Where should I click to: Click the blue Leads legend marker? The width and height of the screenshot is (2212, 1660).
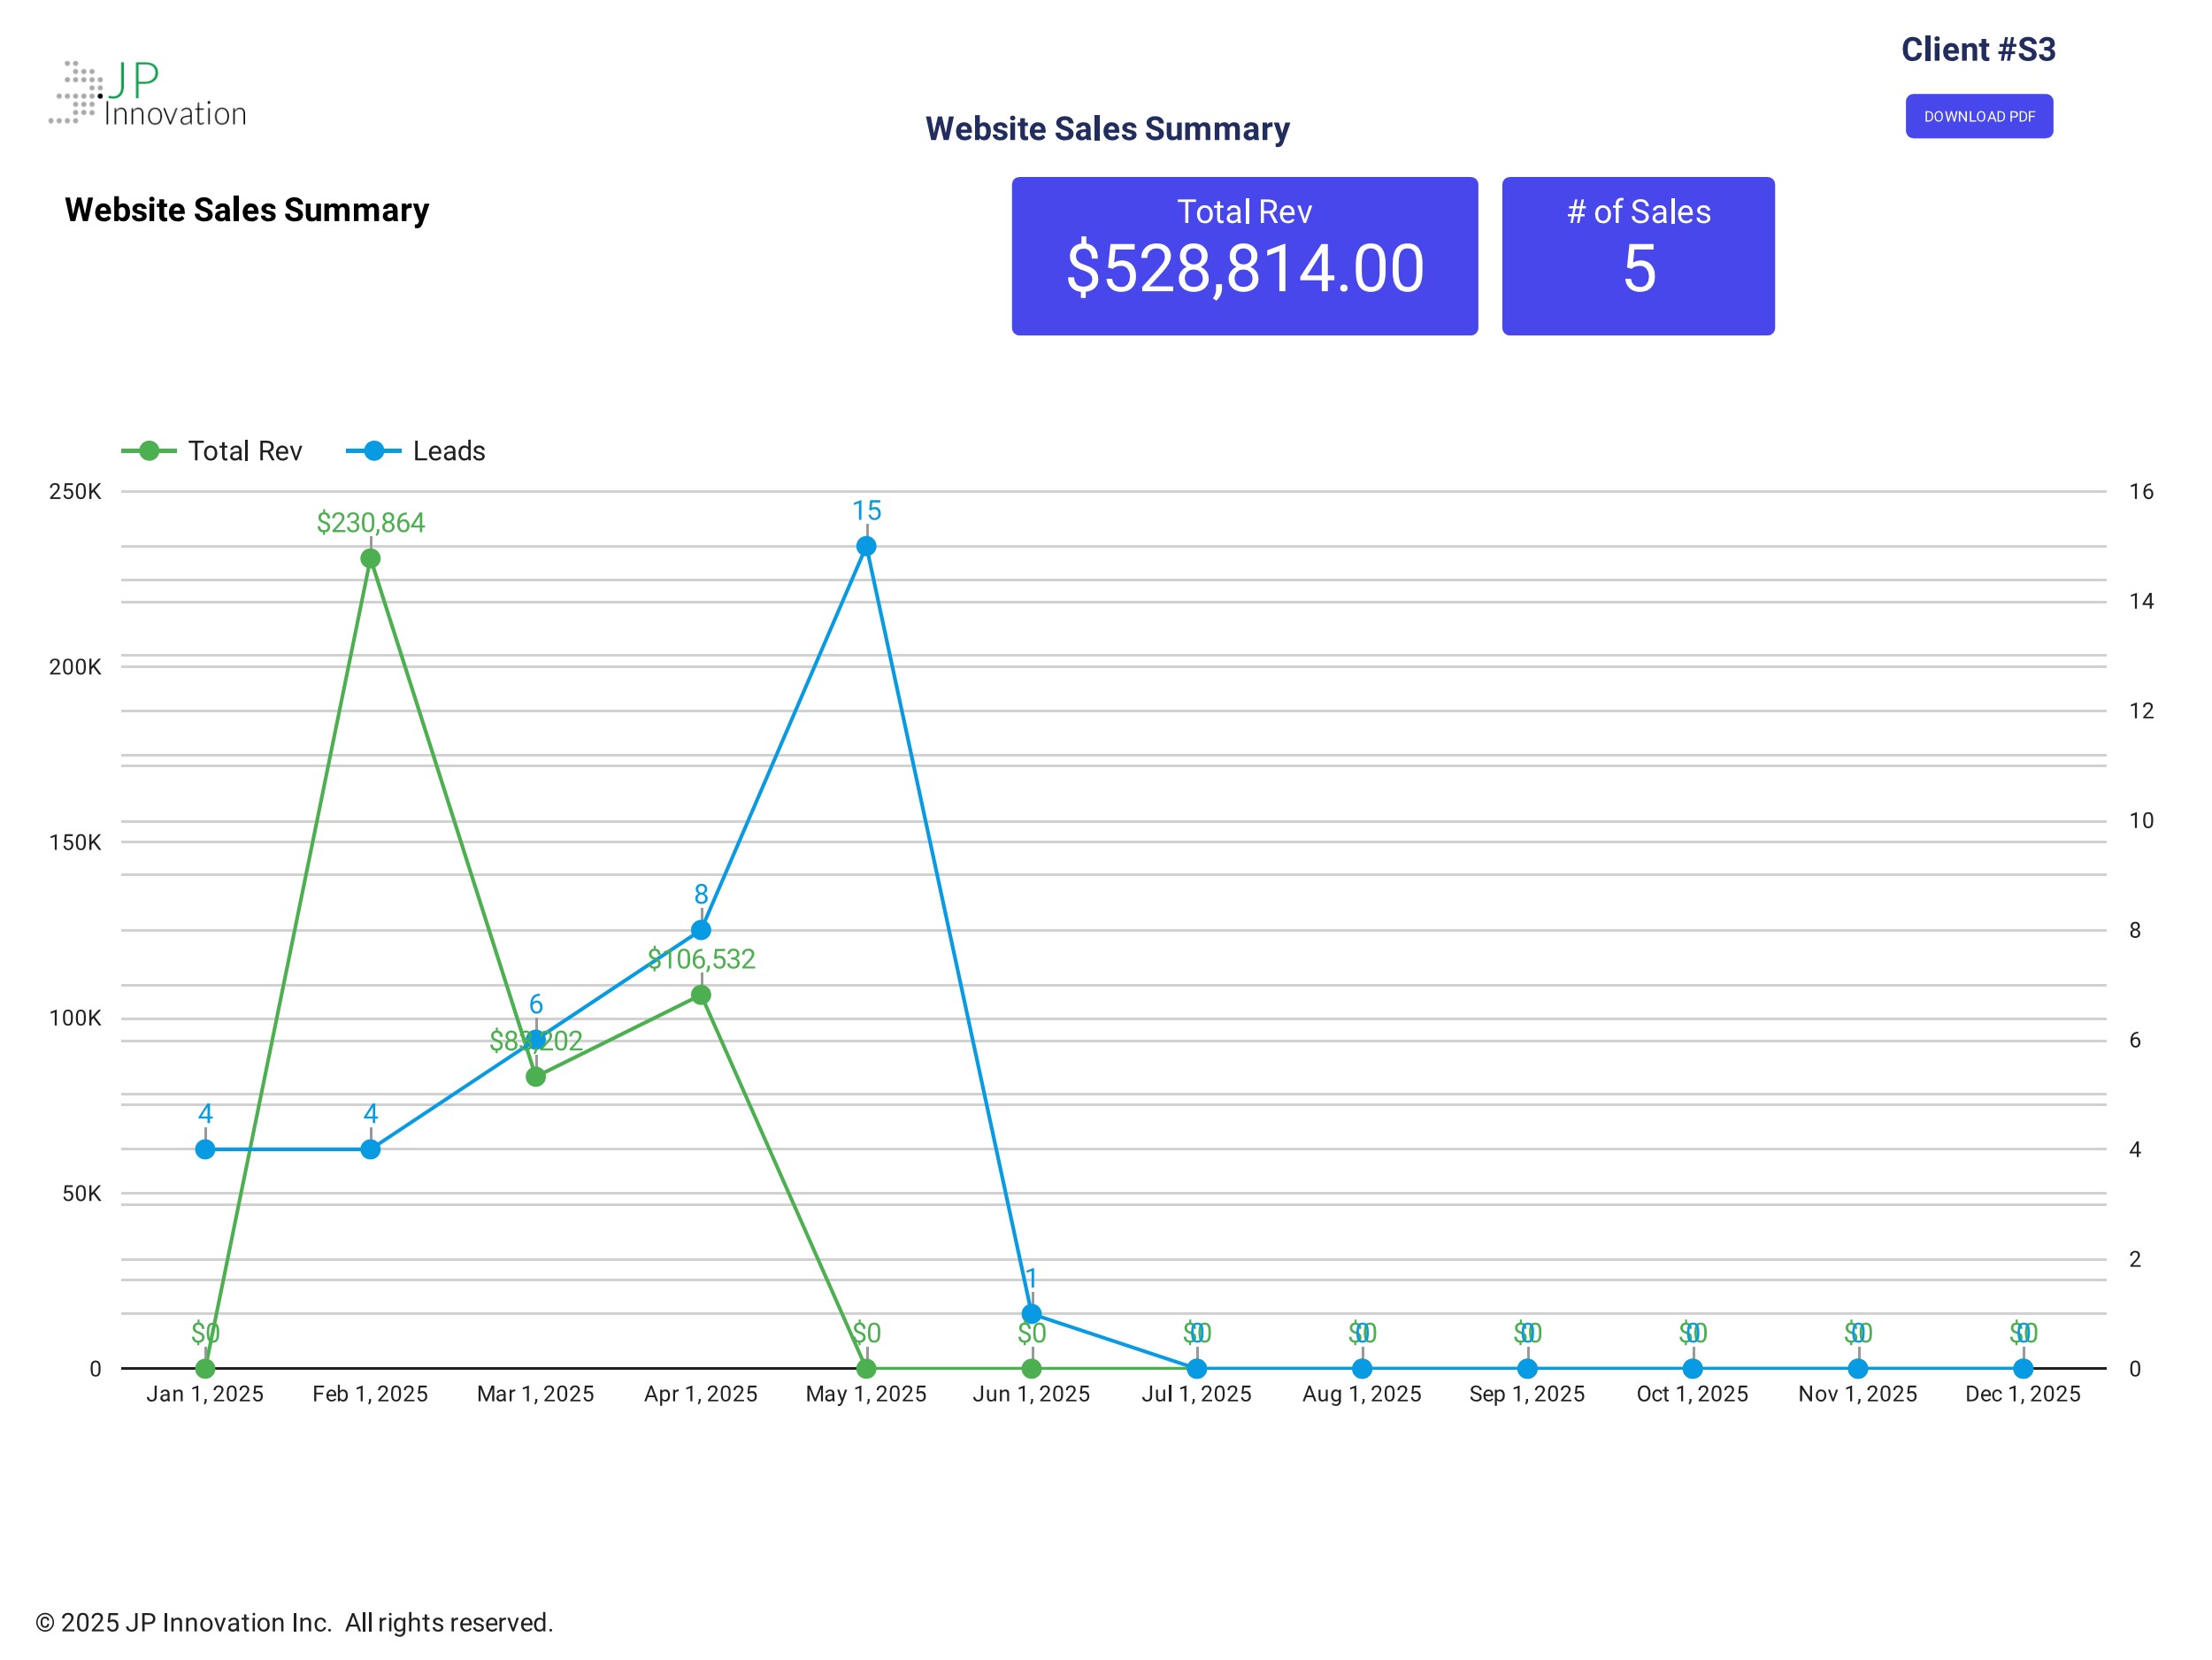coord(373,451)
